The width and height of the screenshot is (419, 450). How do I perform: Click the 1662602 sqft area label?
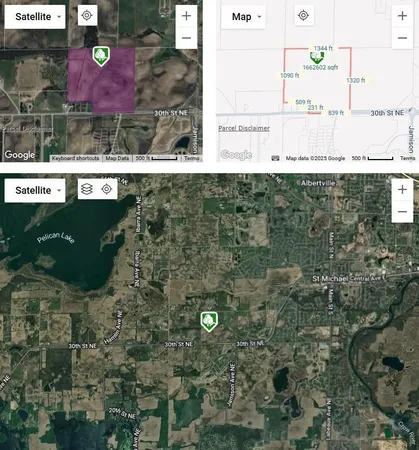pos(320,67)
